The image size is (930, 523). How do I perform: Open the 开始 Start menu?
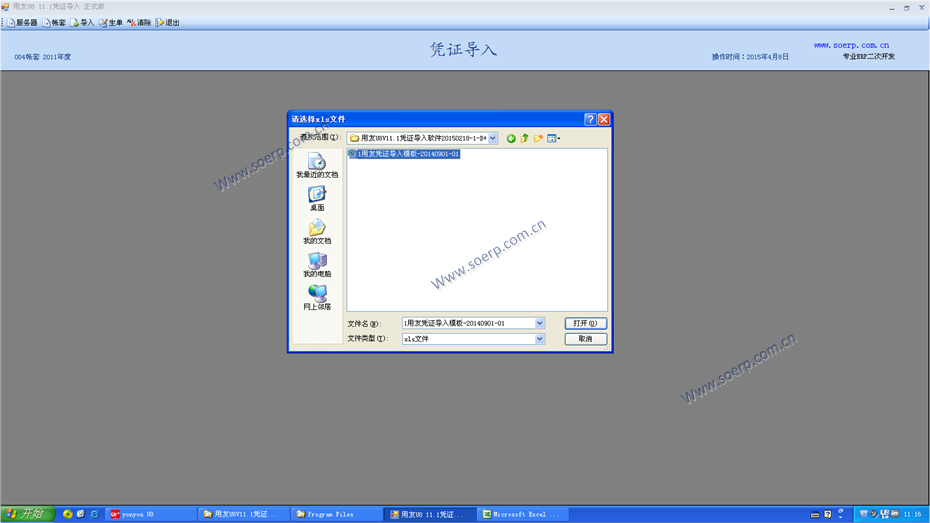click(27, 514)
